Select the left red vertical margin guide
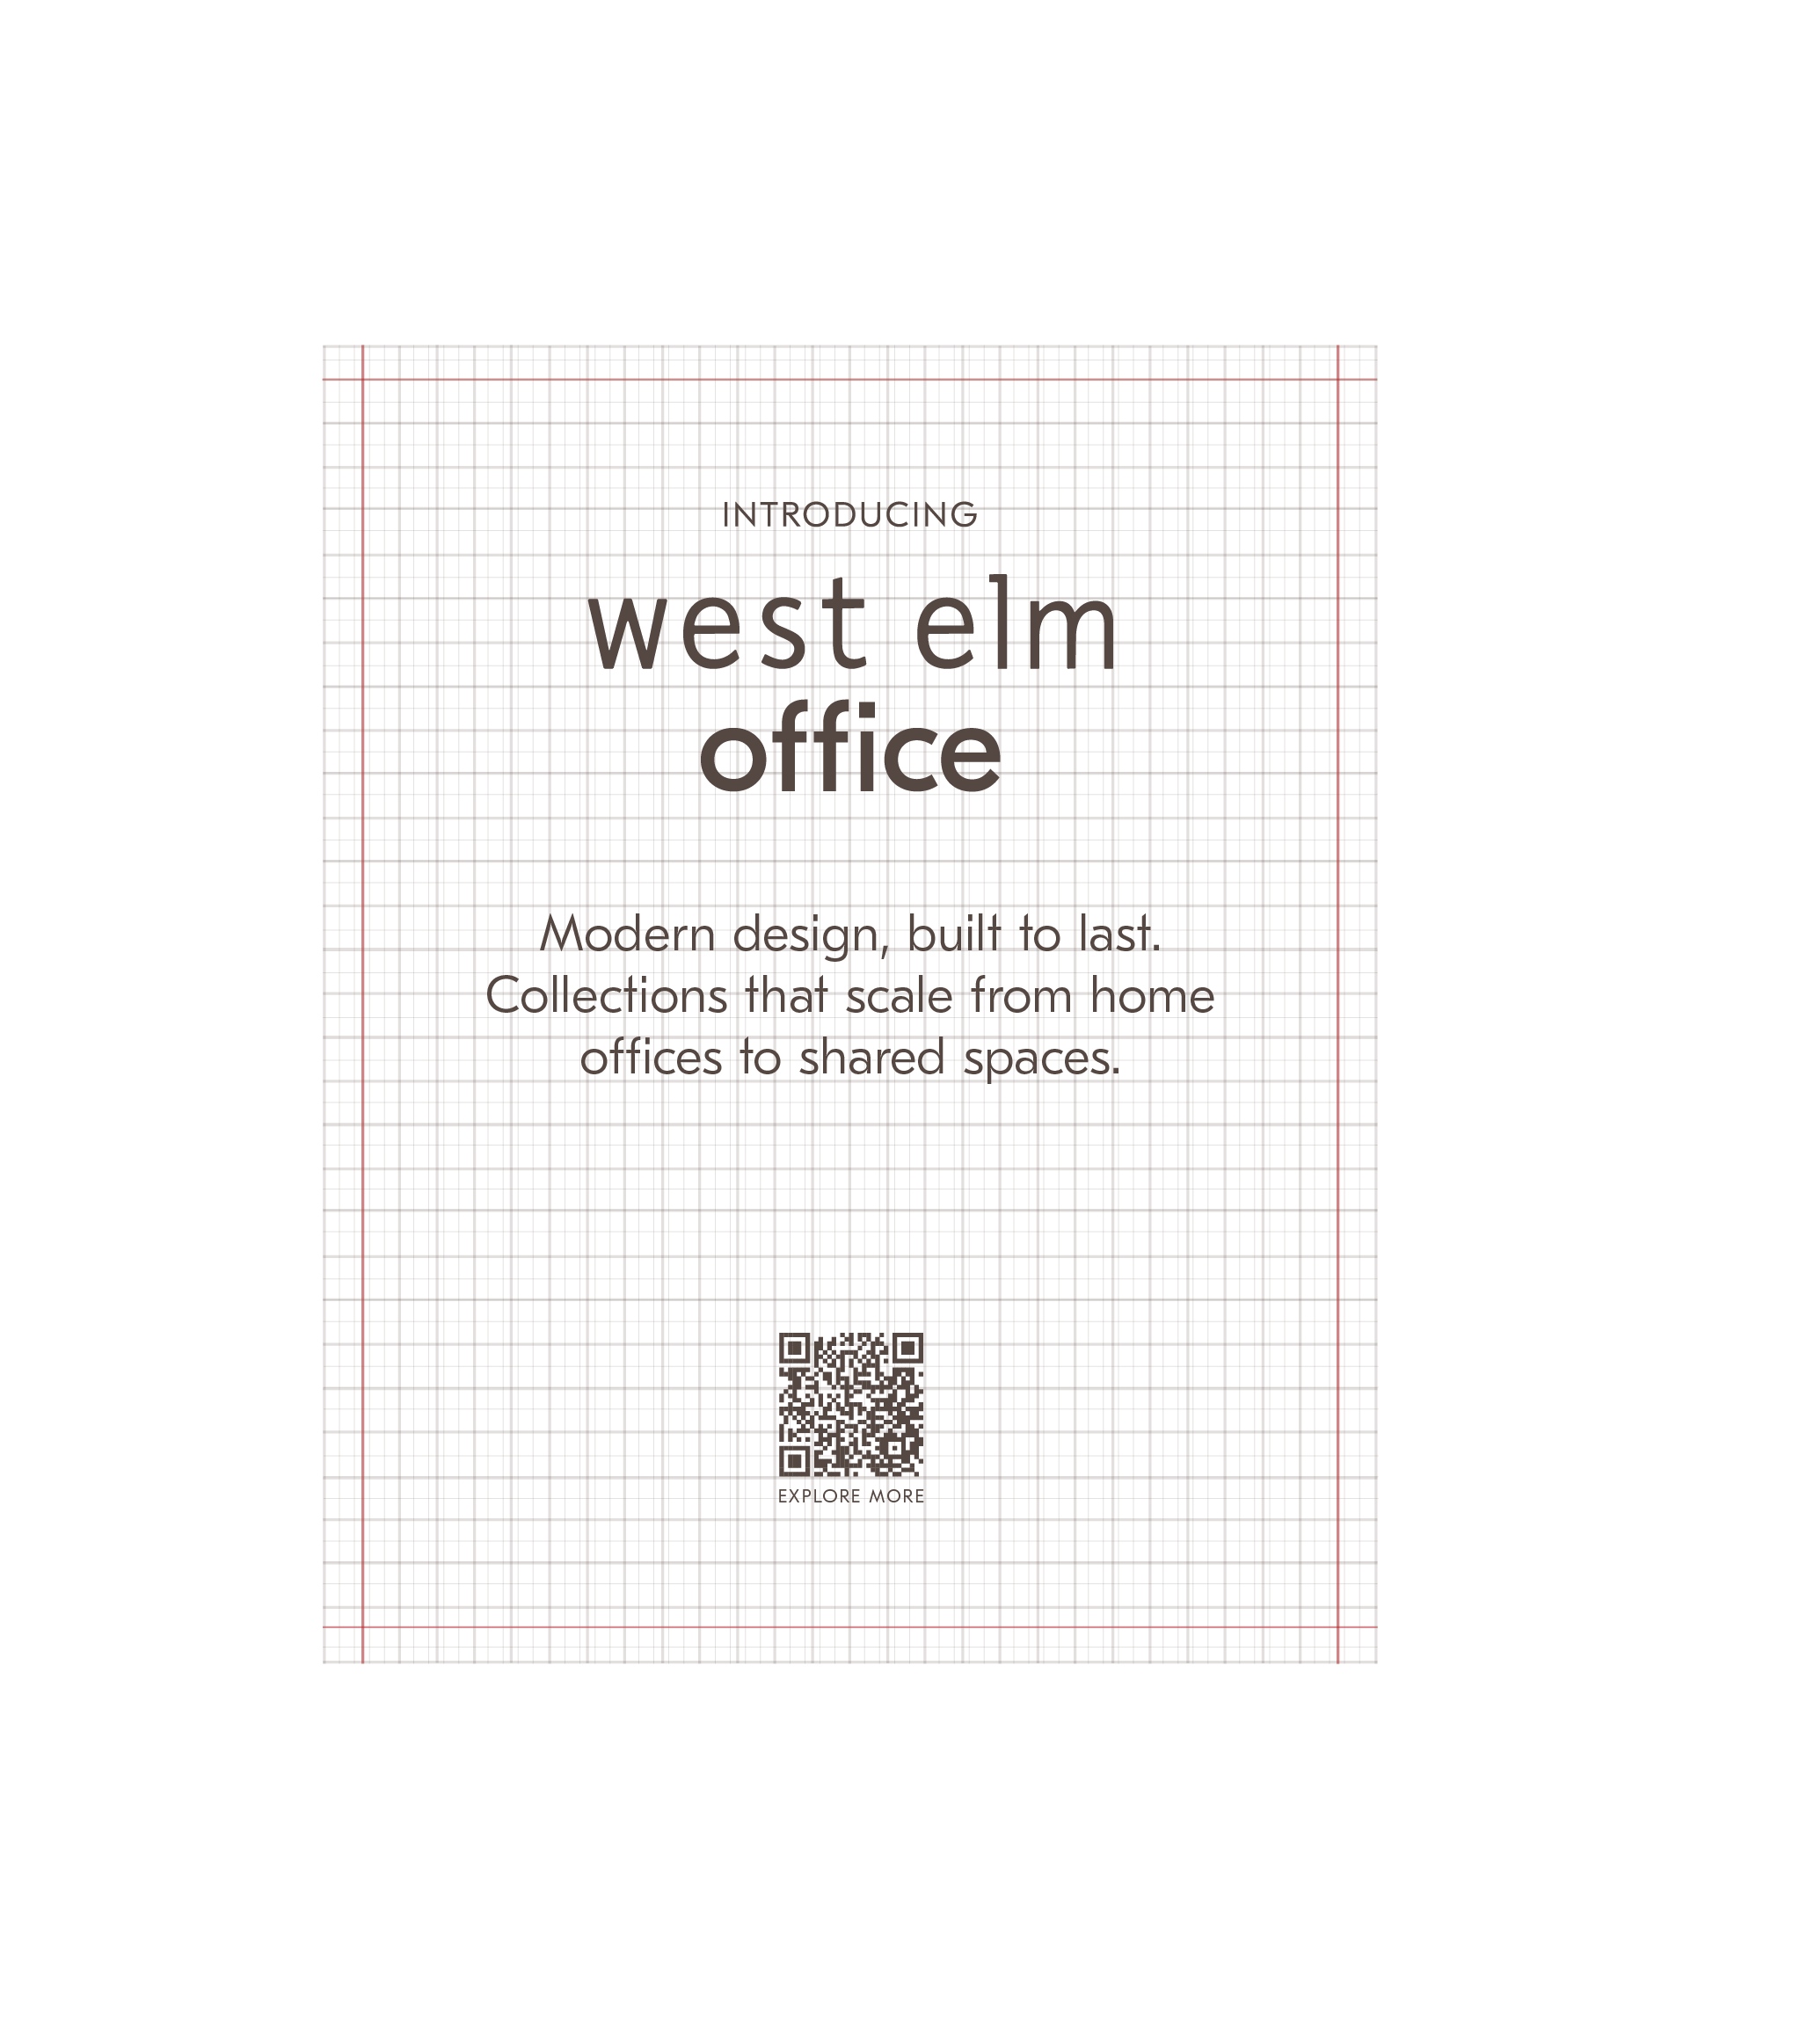Screen dimensions: 1807x2044 point(363,1000)
